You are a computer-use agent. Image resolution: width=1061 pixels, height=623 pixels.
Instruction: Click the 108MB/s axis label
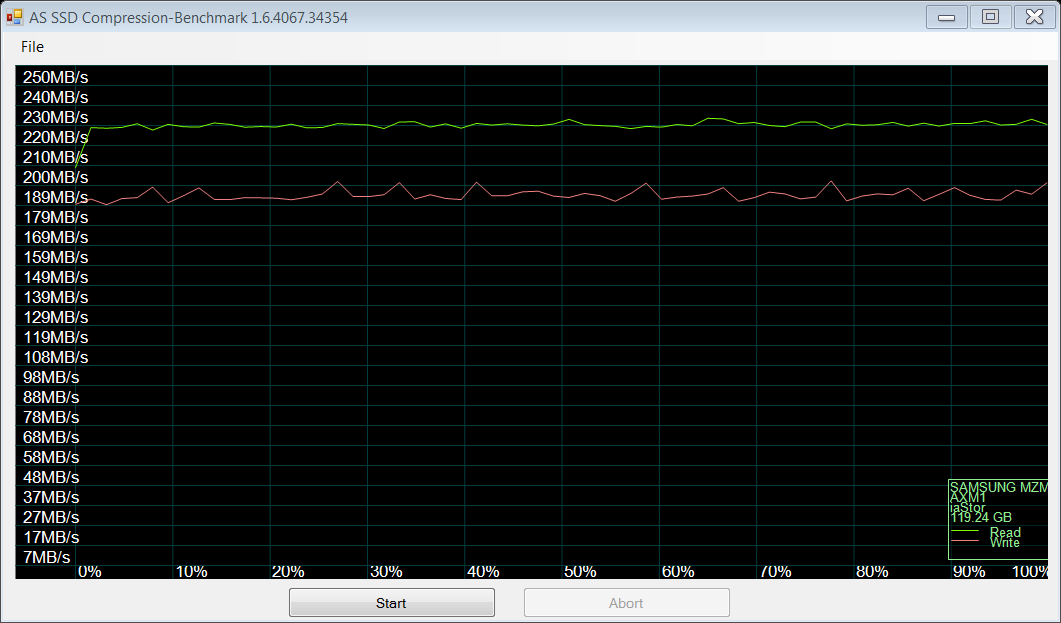[55, 357]
